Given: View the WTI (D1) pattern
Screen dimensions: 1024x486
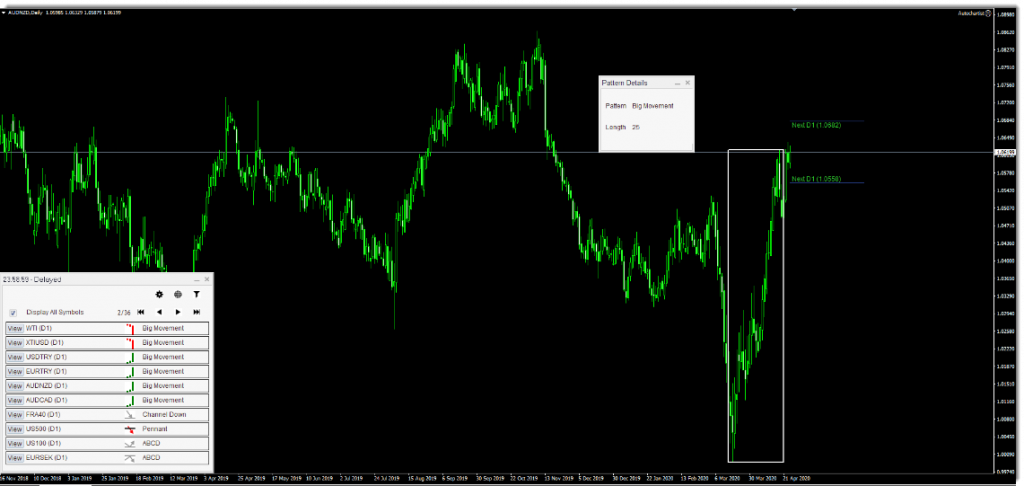Looking at the screenshot, I should (14, 328).
